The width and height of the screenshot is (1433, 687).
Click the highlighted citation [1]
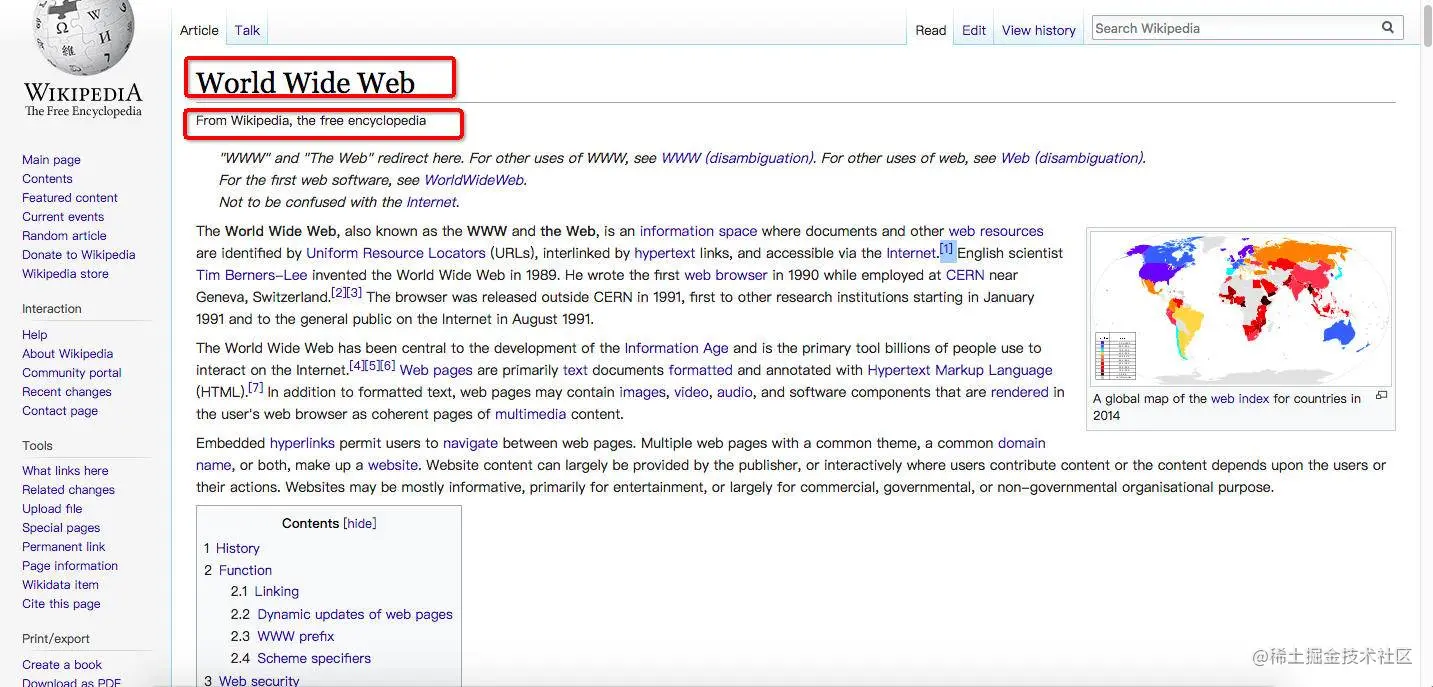[948, 249]
